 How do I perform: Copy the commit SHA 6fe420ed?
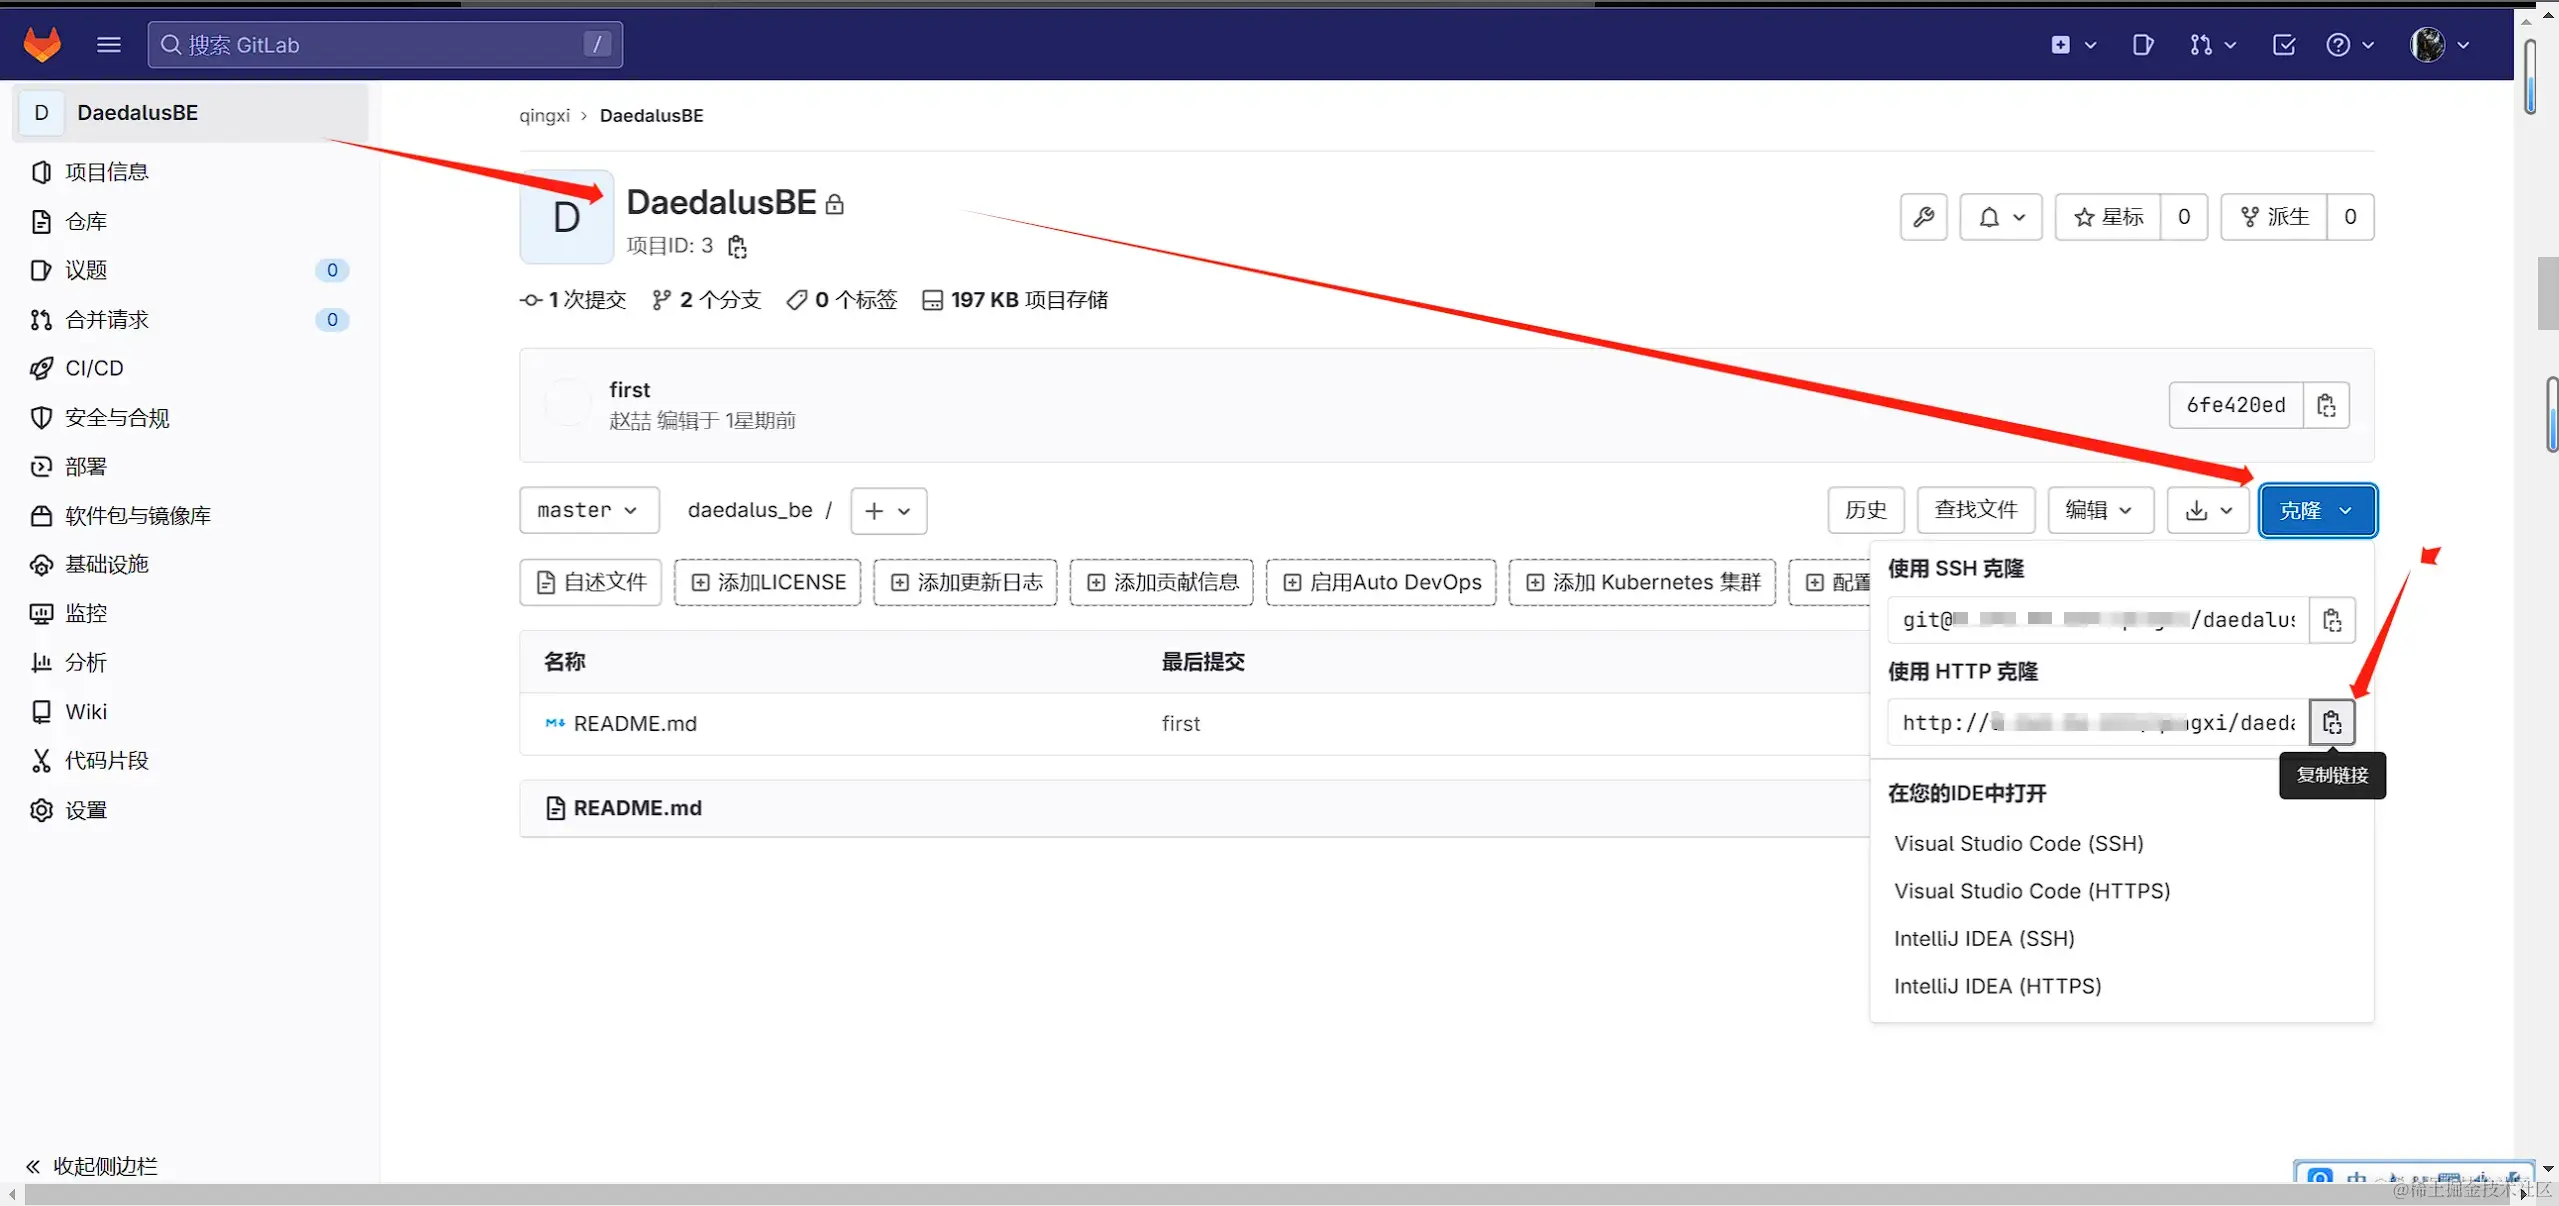[2325, 405]
